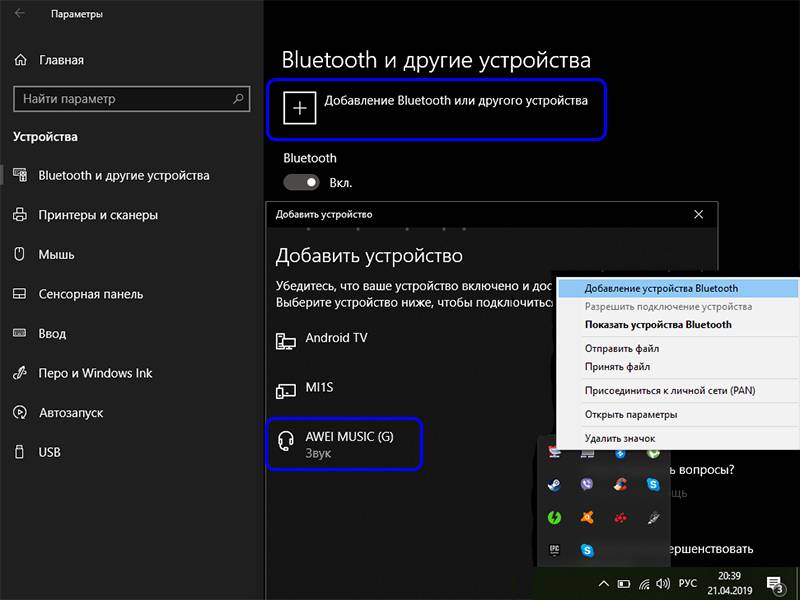Image resolution: width=800 pixels, height=600 pixels.
Task: Click Разрешить подключение устройства menu entry
Action: pyautogui.click(x=678, y=307)
